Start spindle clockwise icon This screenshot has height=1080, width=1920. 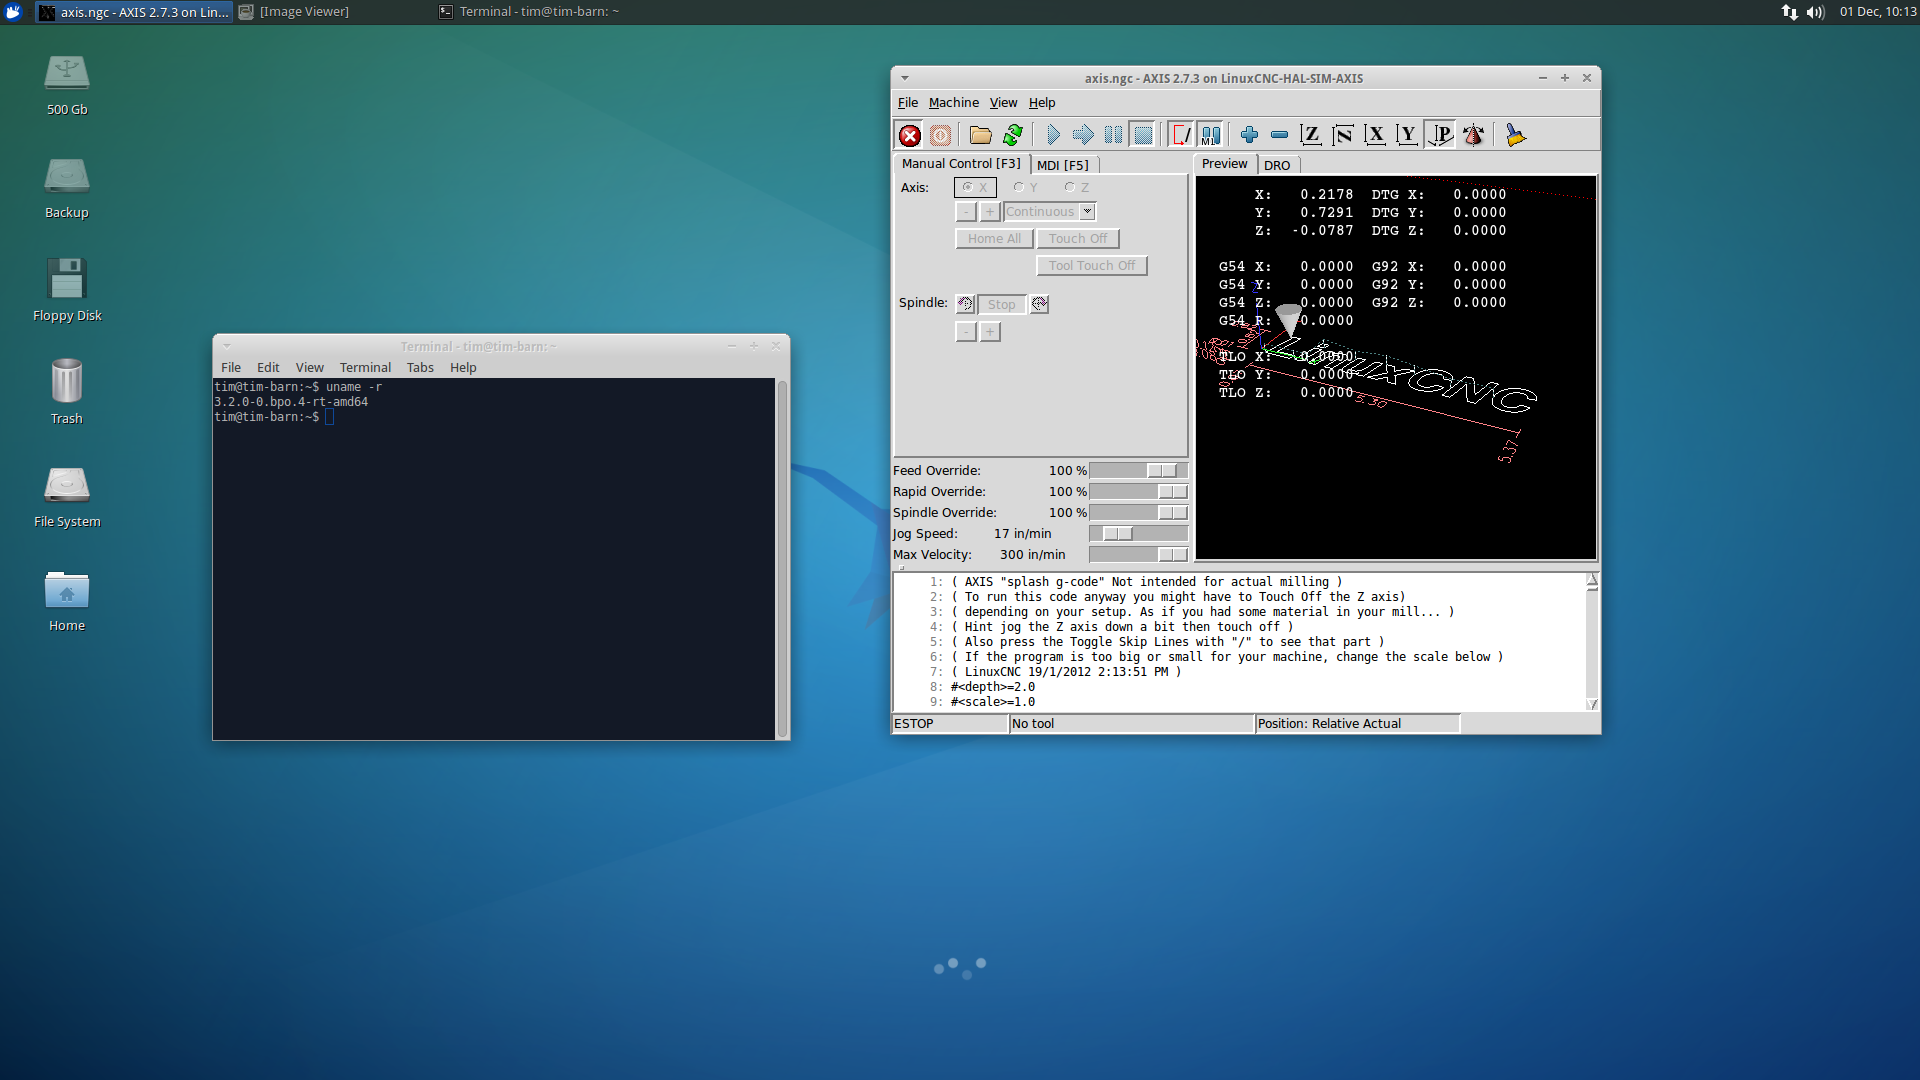tap(1040, 304)
